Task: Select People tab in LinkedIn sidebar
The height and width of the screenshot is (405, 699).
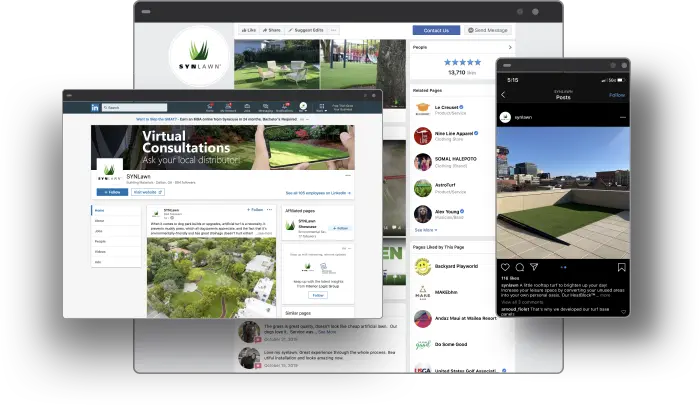Action: (116, 241)
